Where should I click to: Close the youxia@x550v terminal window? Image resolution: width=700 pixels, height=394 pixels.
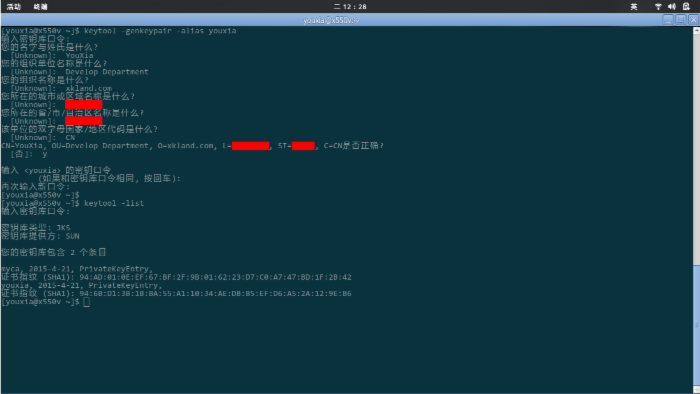click(x=693, y=20)
